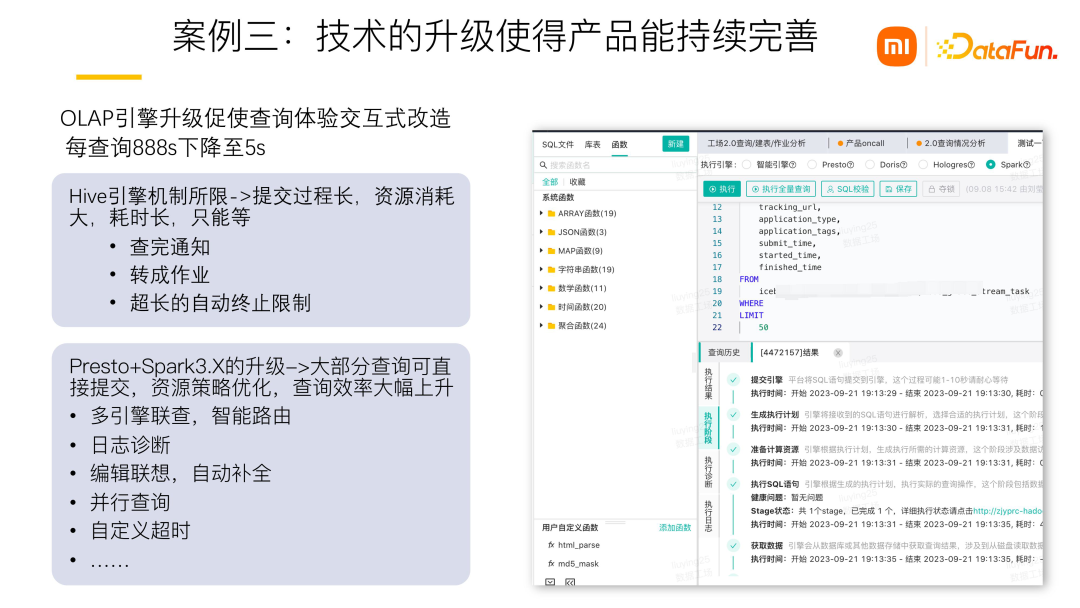Click the 添加函数 link
The image size is (1080, 608).
[x=675, y=527]
